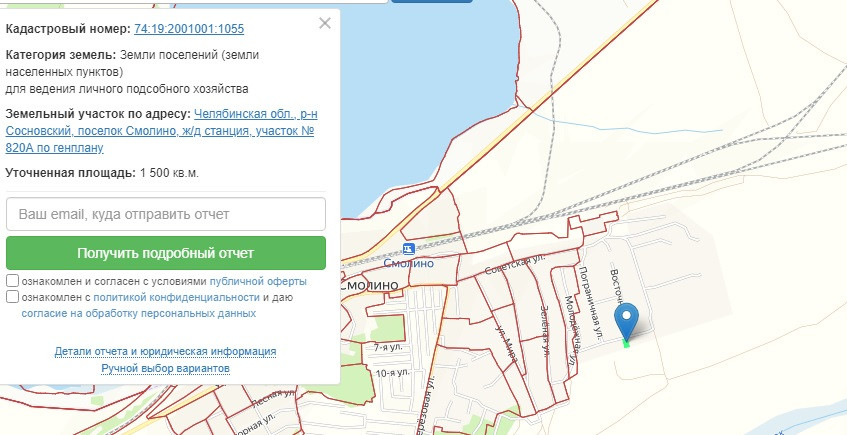Click the 'Категория земель' text
Screen dimensions: 847x435
(60, 55)
